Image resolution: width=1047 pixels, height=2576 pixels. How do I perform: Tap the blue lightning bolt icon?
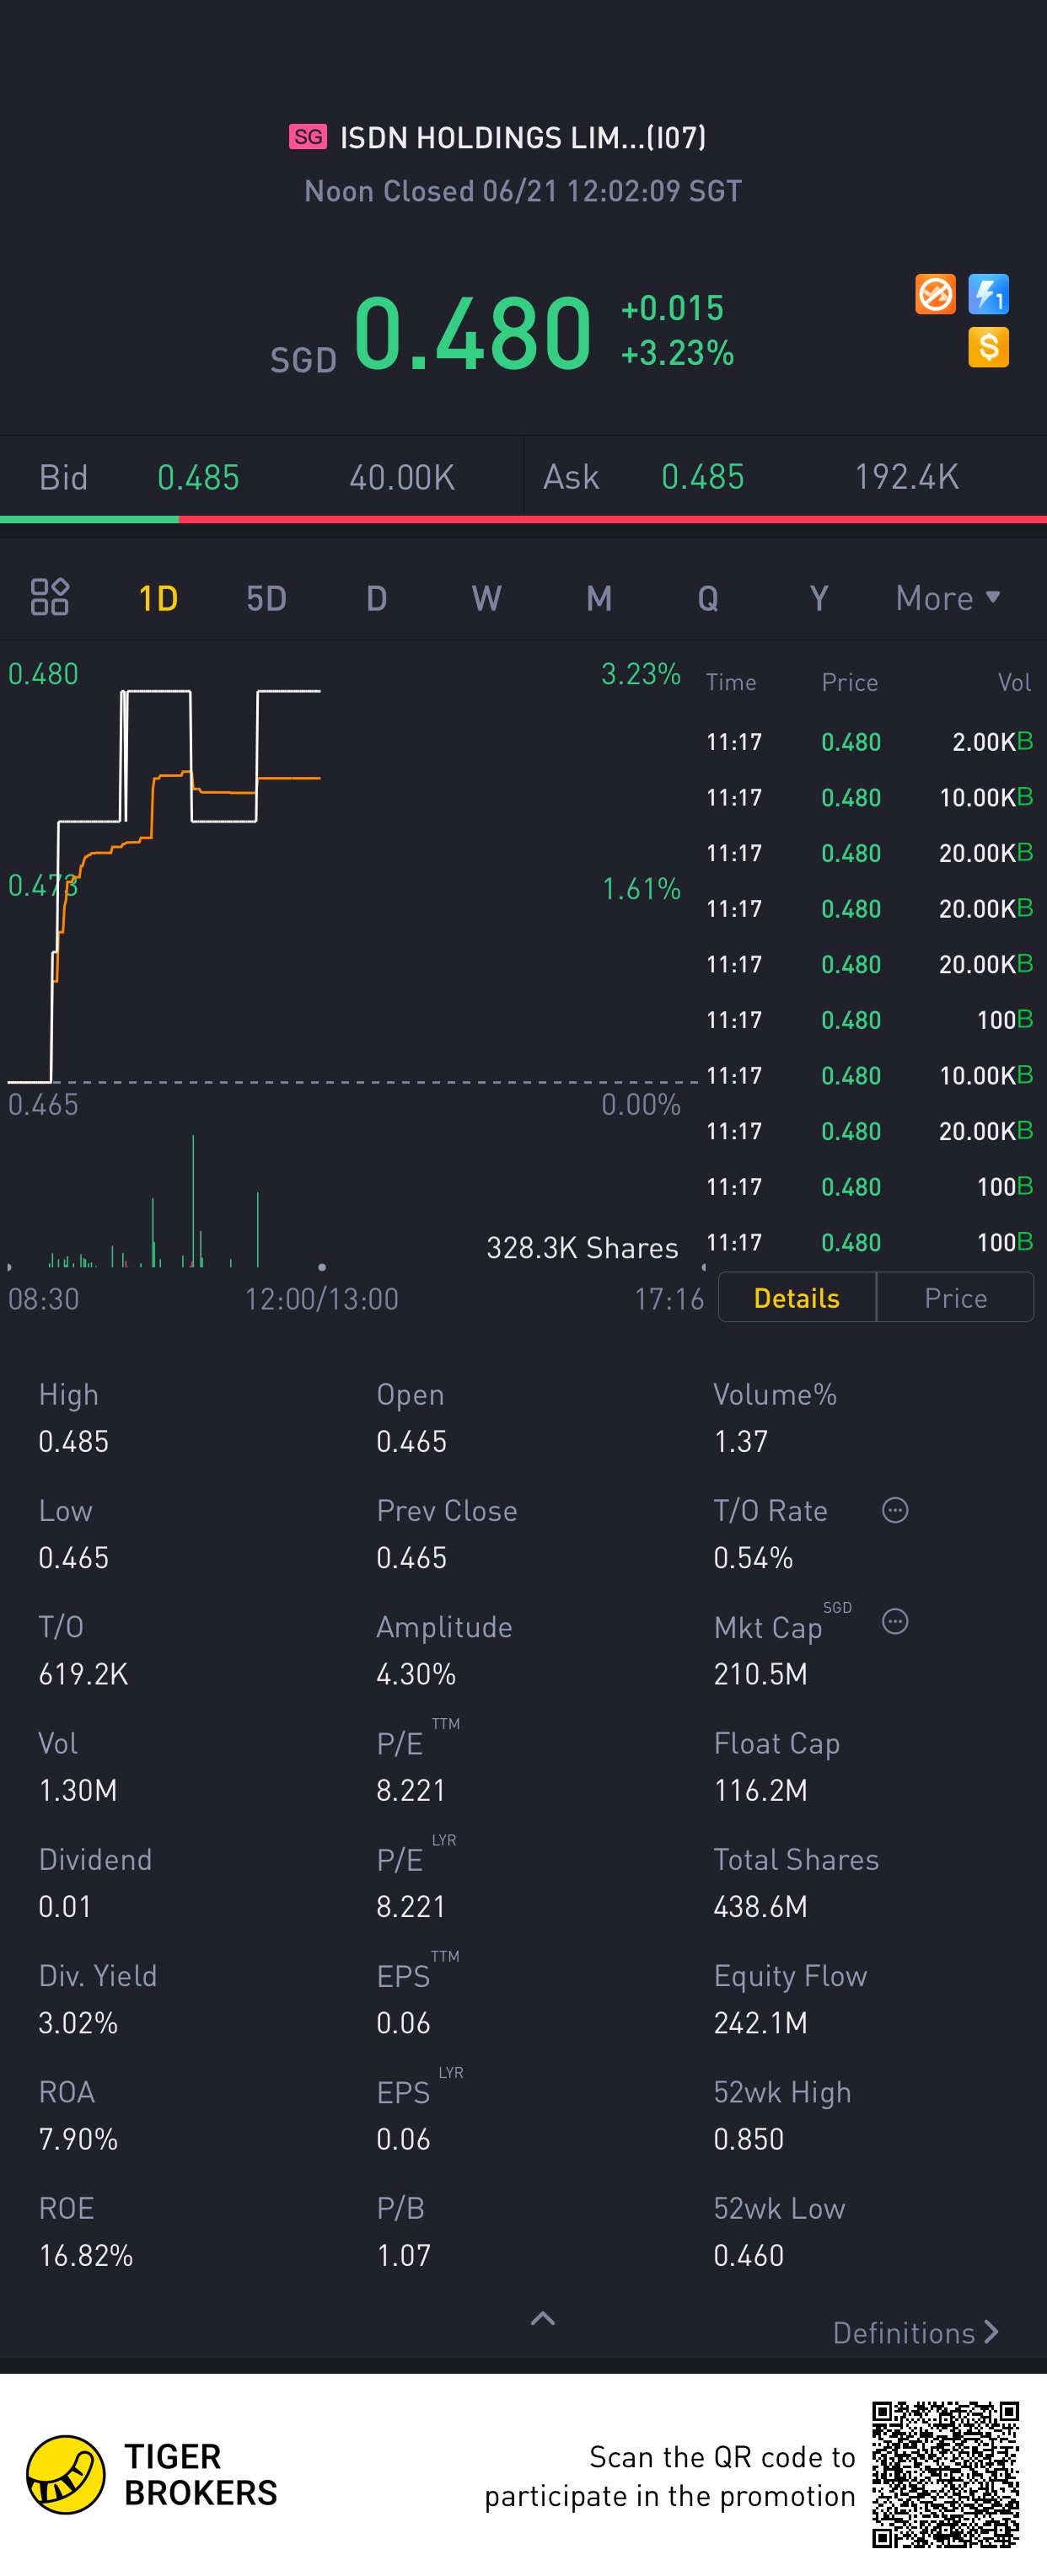click(x=988, y=295)
